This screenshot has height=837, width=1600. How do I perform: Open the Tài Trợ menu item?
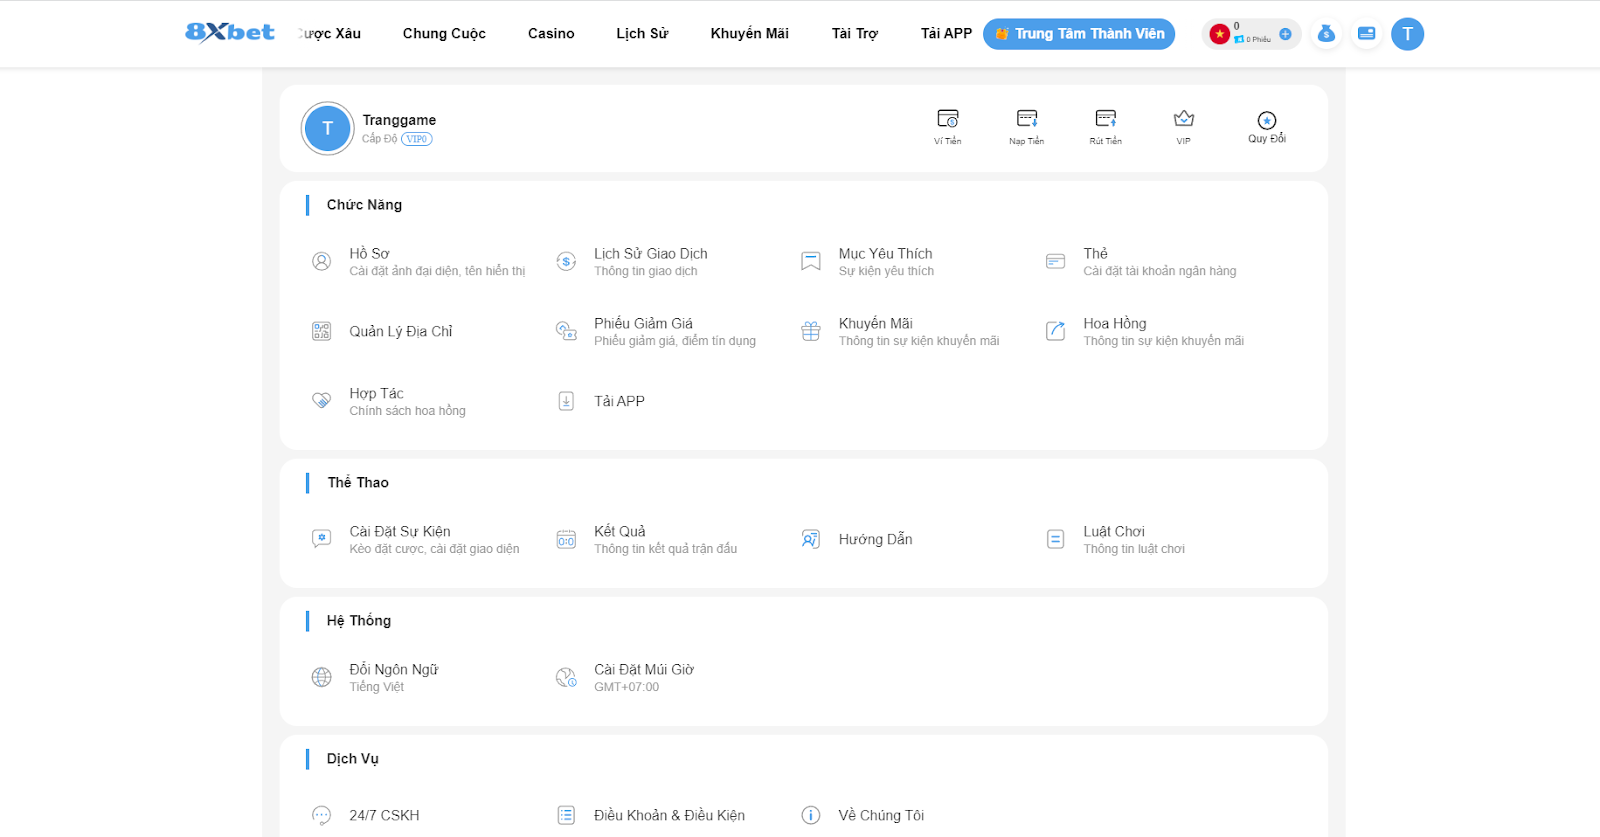[x=855, y=34]
